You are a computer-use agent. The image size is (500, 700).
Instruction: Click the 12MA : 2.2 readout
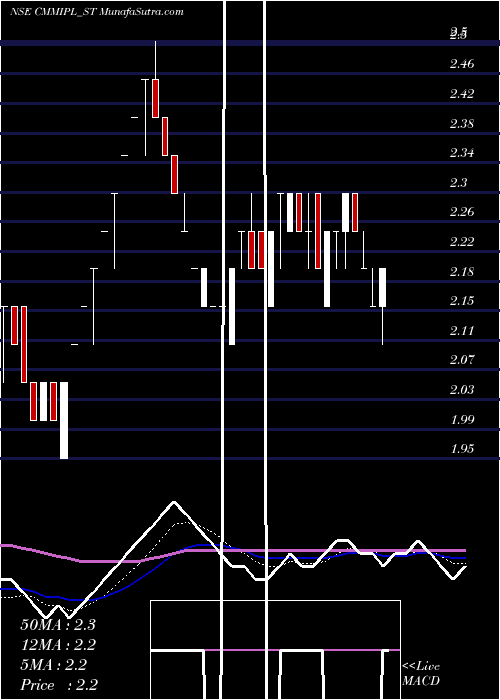(58, 645)
